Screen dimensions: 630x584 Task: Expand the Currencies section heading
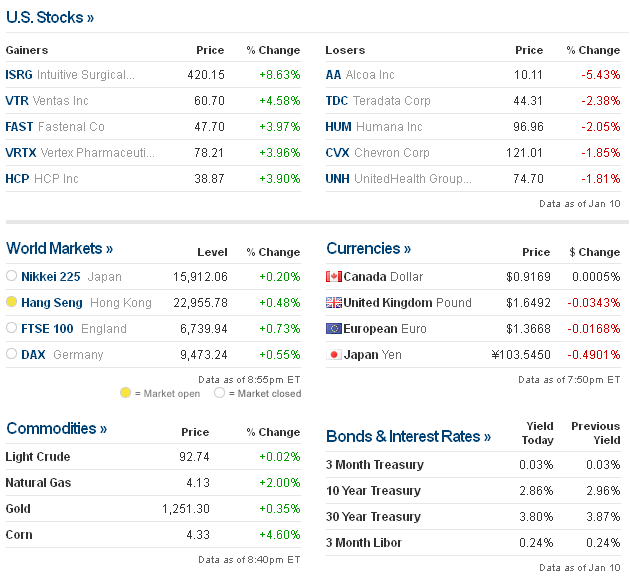click(x=368, y=248)
